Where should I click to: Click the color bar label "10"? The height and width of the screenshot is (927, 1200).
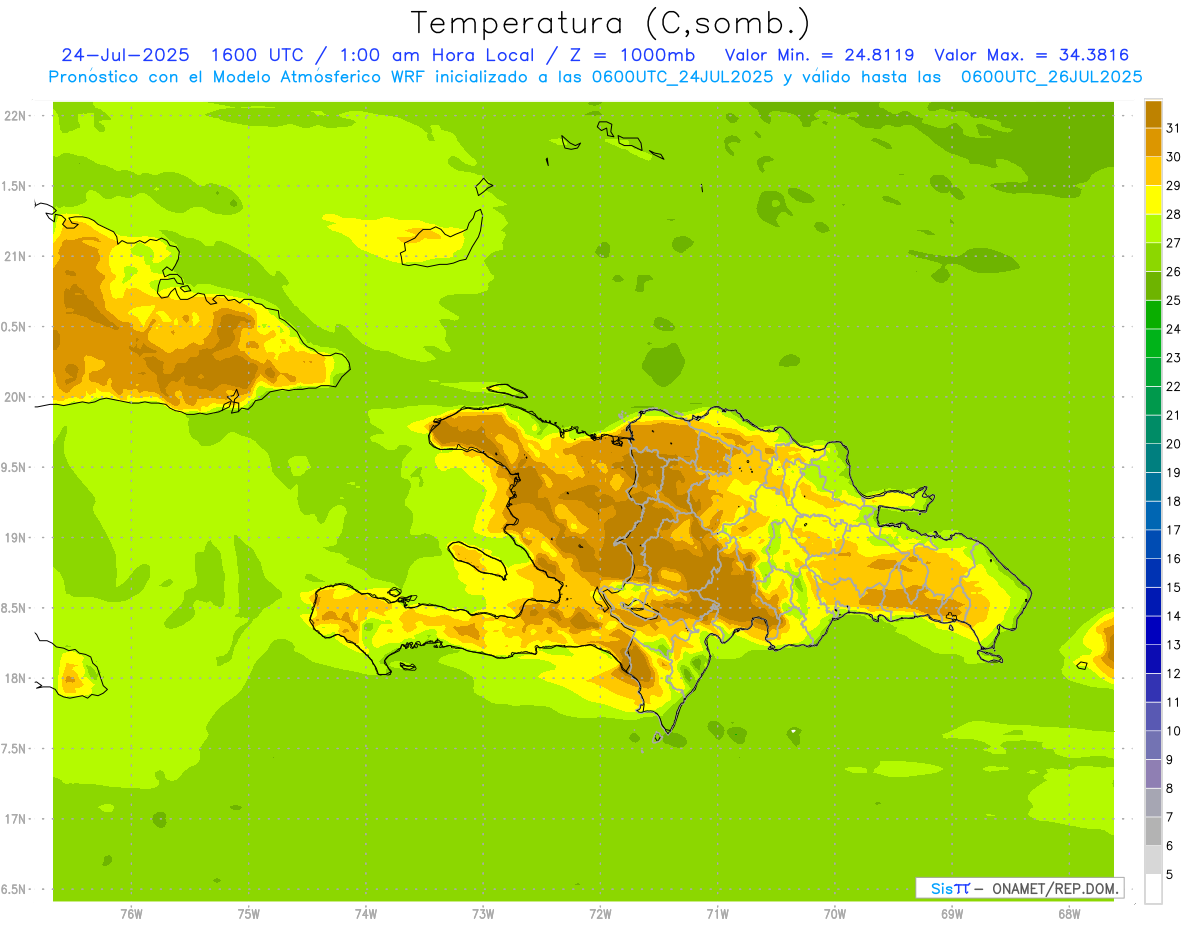point(1174,731)
